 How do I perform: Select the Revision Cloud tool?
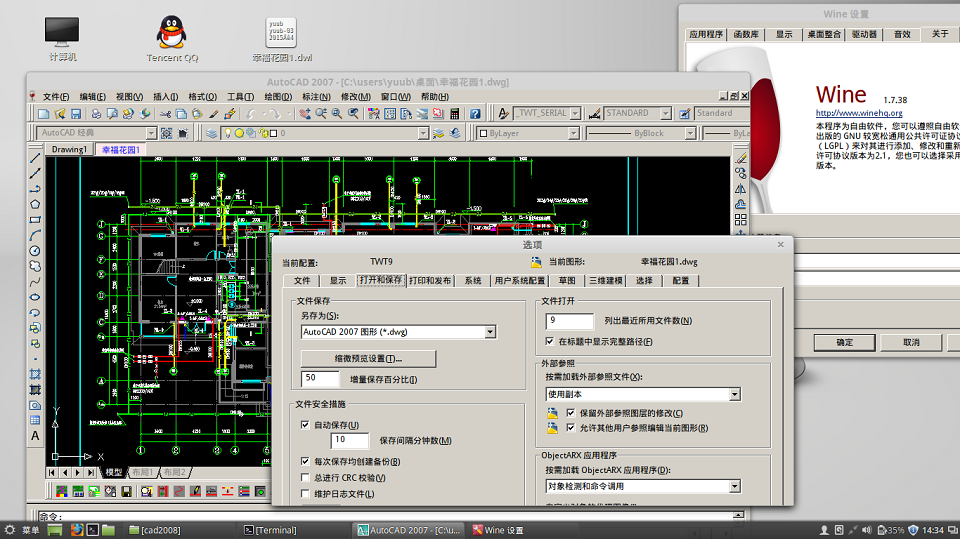(x=35, y=266)
